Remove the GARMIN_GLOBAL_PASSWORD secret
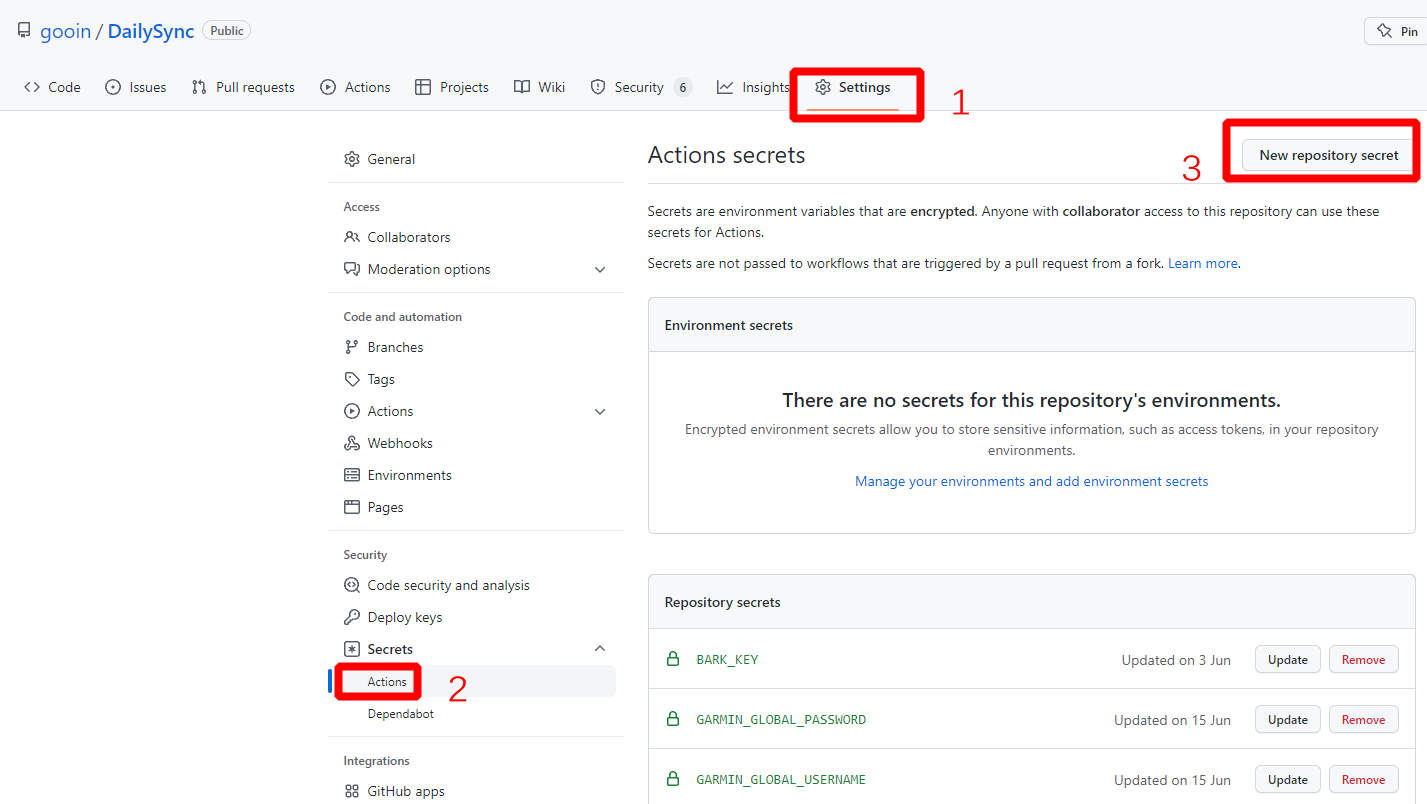1427x804 pixels. pos(1364,719)
